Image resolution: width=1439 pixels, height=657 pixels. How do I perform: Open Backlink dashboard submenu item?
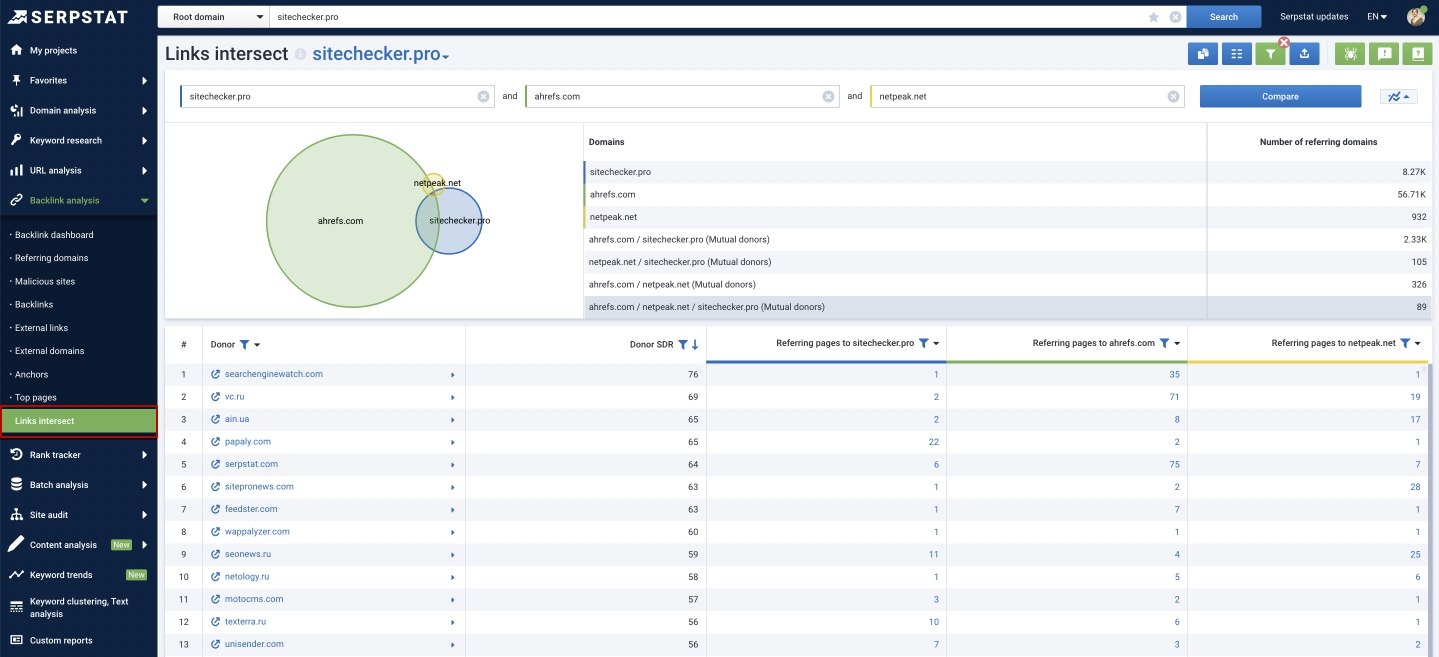pos(54,235)
